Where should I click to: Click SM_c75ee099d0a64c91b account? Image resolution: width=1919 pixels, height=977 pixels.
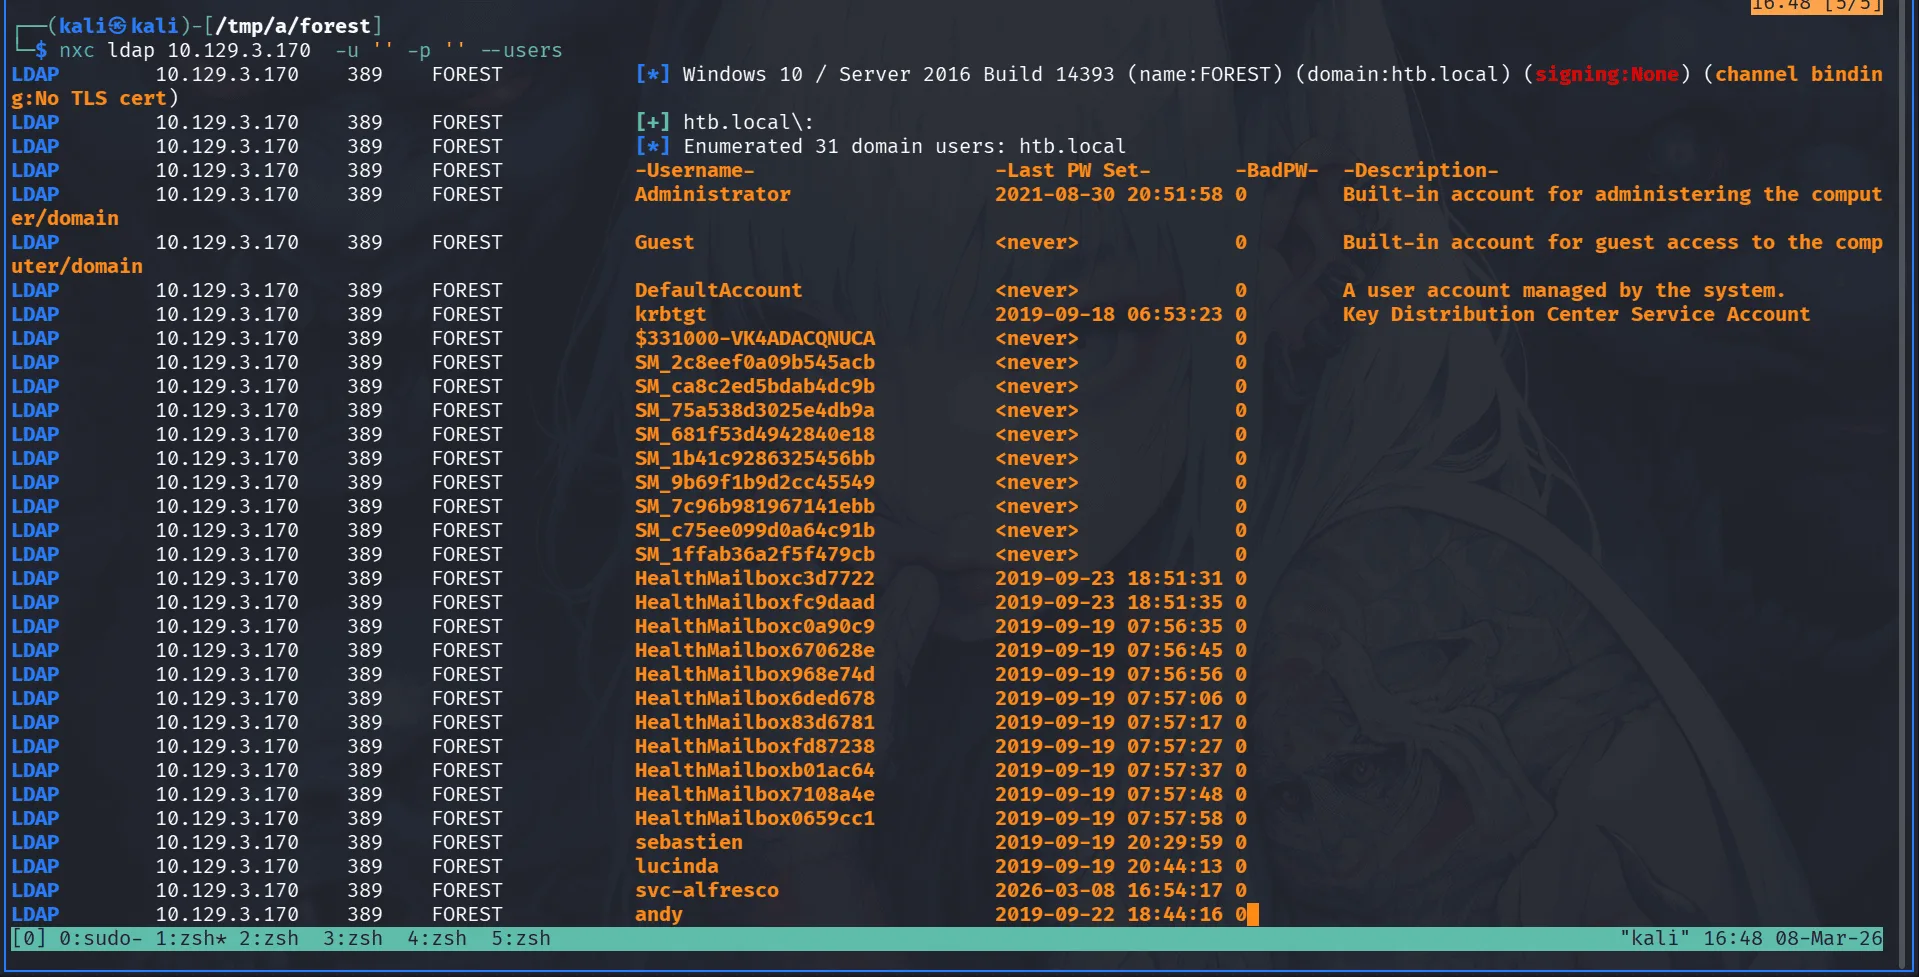754,530
